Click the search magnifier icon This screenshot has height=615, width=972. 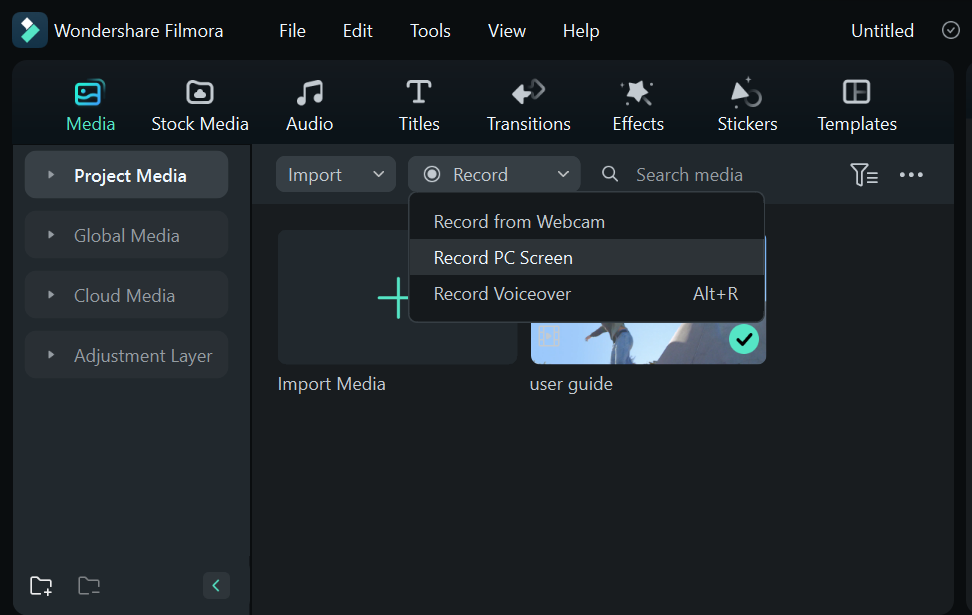(610, 174)
